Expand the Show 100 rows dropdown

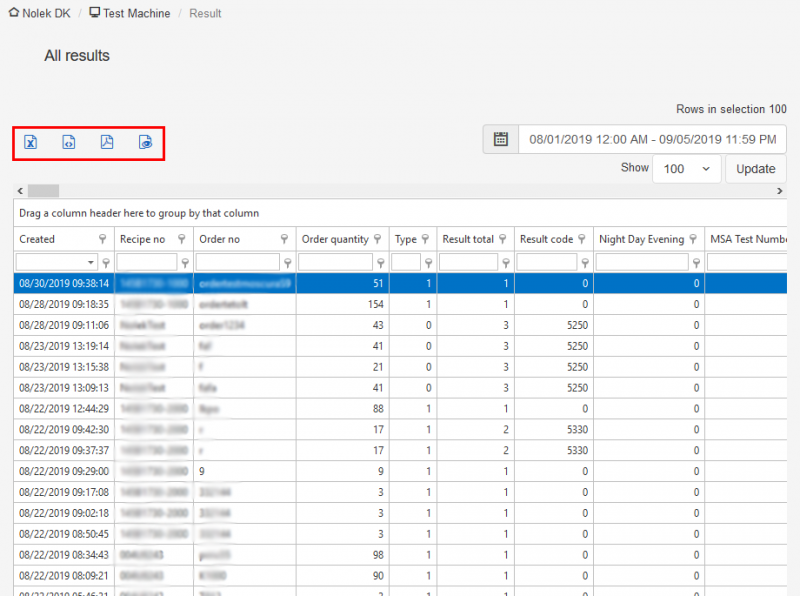point(687,169)
